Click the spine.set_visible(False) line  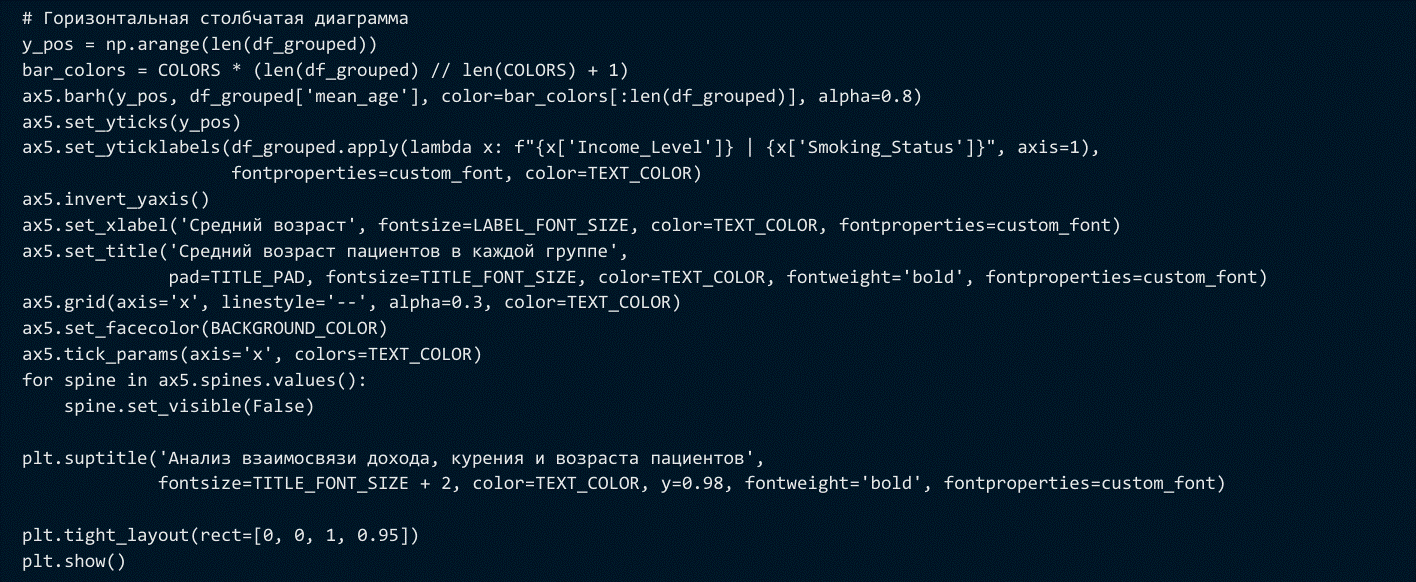[x=189, y=406]
